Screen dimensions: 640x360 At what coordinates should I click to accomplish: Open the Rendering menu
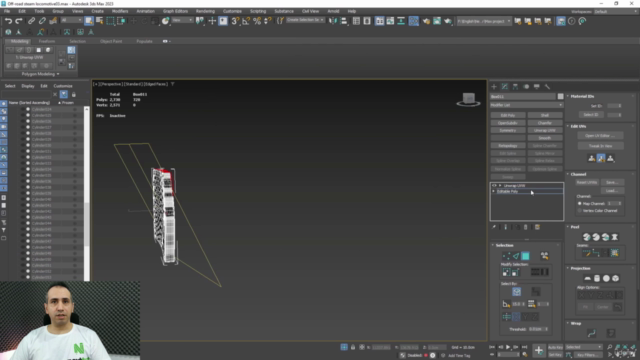point(205,11)
